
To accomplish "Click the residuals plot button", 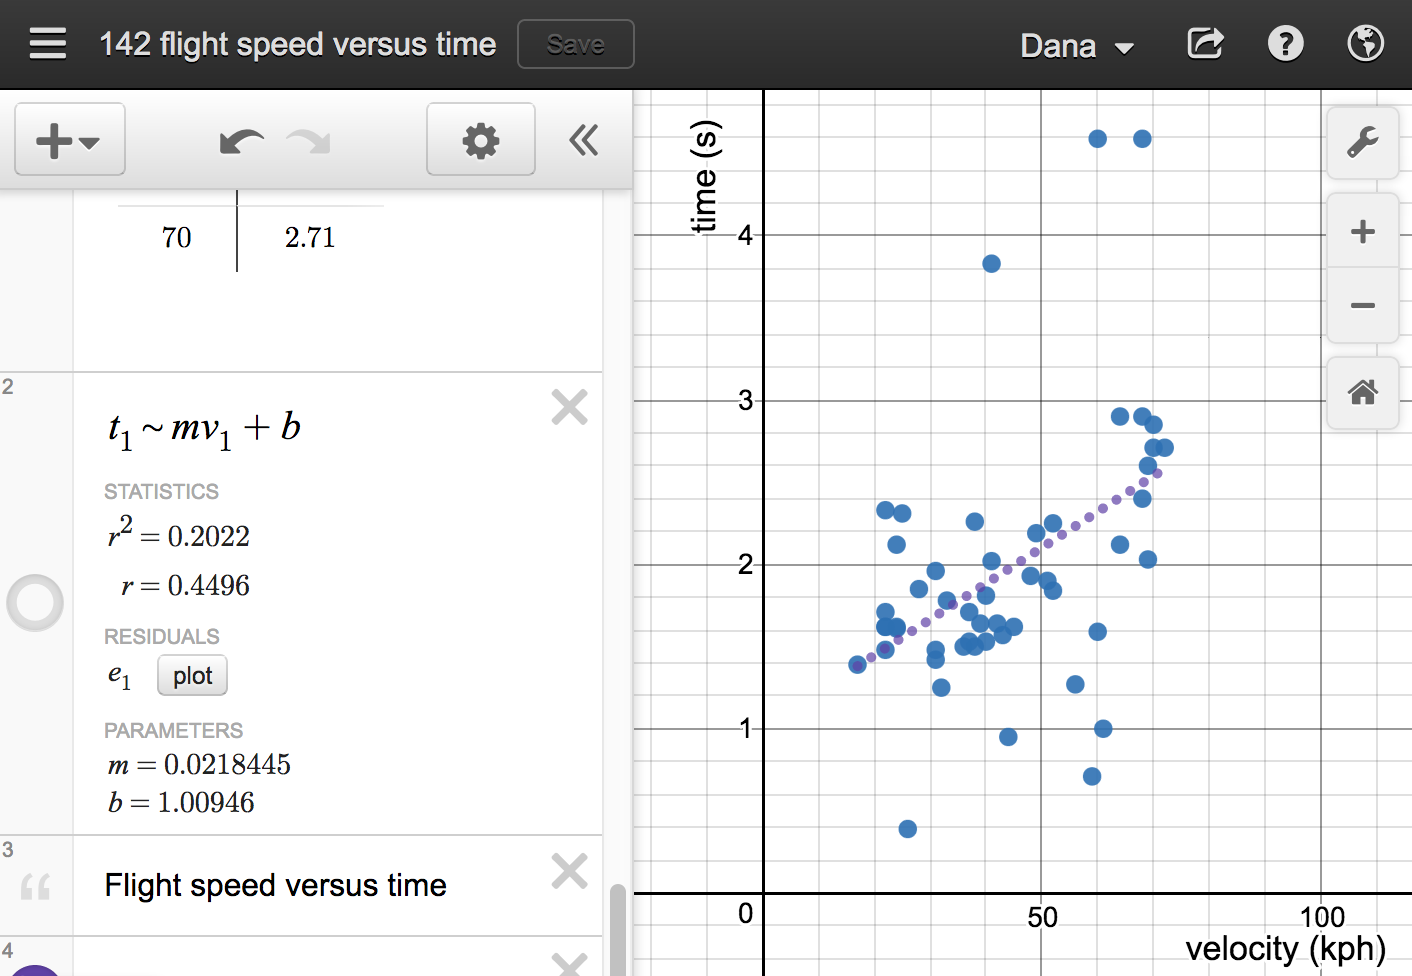I will (192, 676).
